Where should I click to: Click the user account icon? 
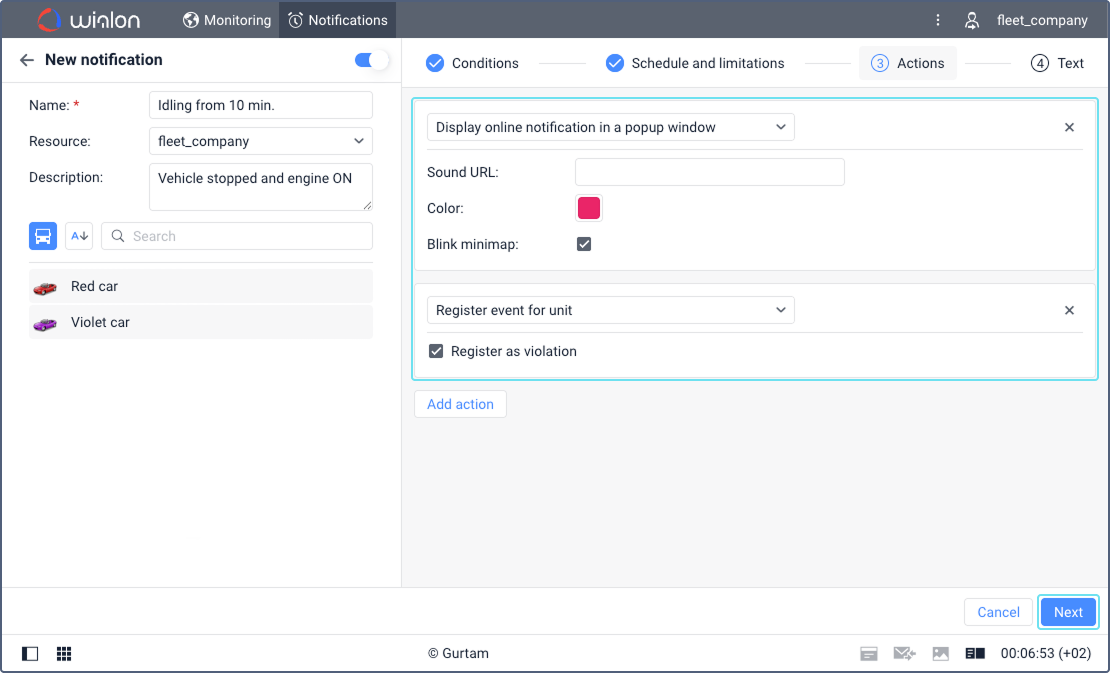(x=971, y=20)
